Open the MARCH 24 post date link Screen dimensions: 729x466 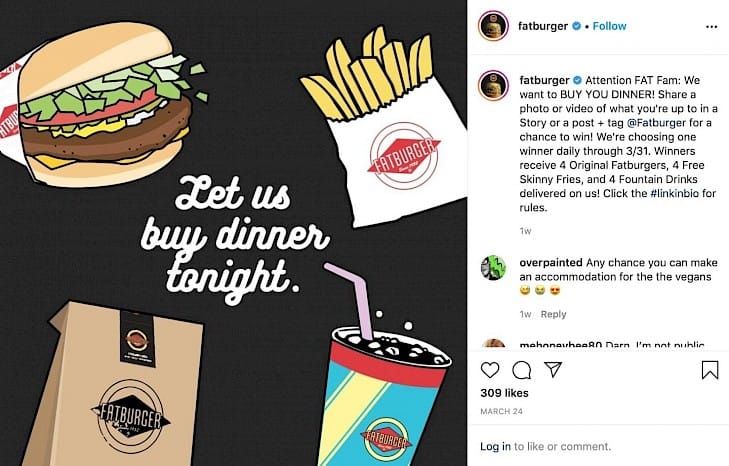[x=501, y=412]
